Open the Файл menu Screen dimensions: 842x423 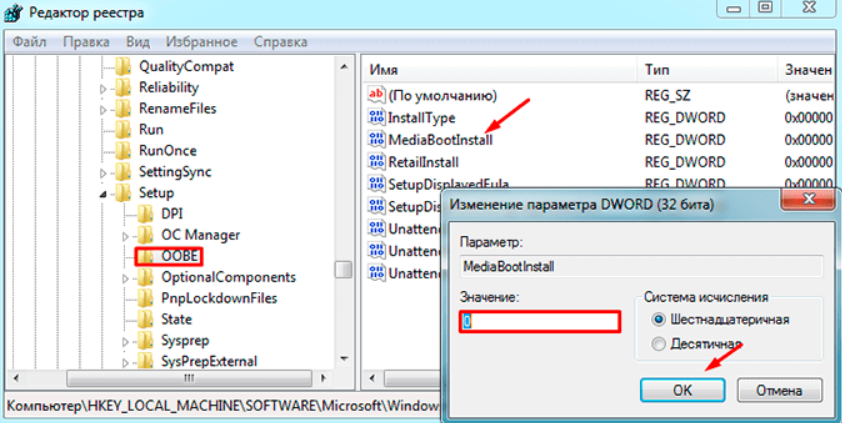(x=30, y=42)
